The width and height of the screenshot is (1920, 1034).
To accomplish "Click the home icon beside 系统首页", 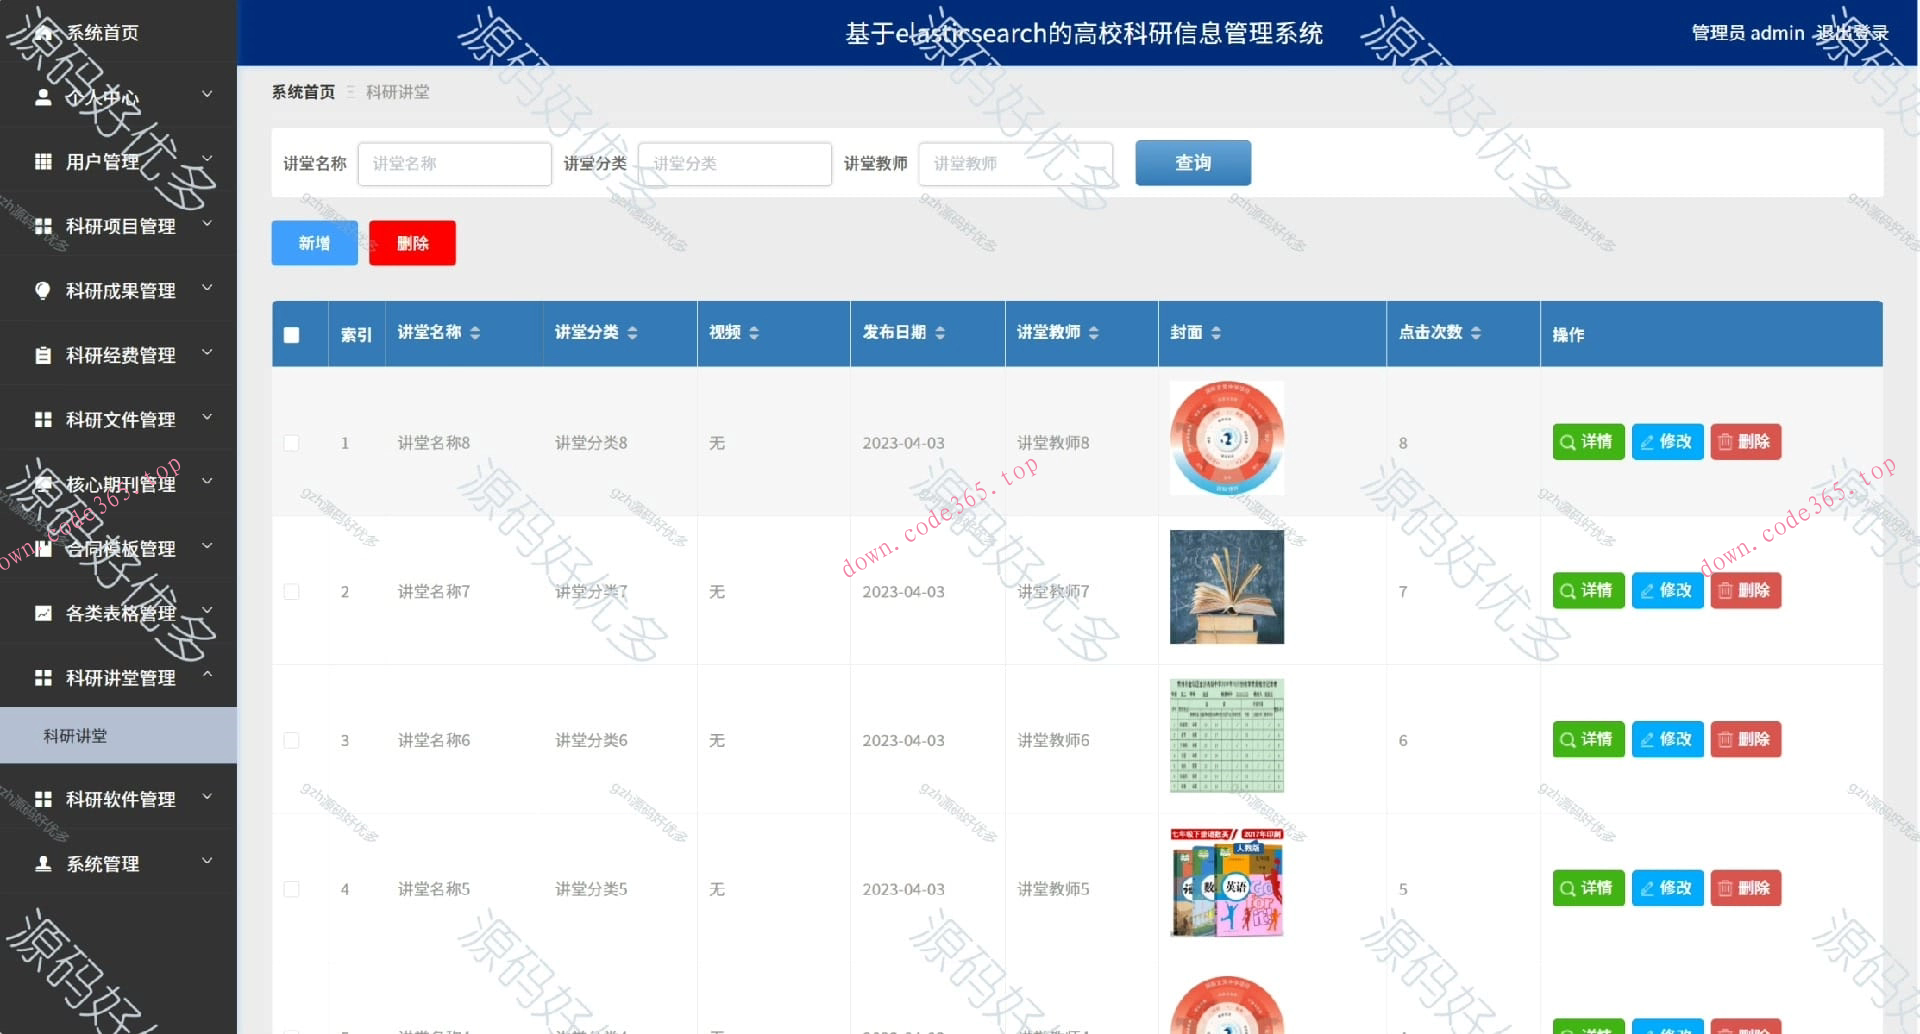I will click(x=42, y=32).
